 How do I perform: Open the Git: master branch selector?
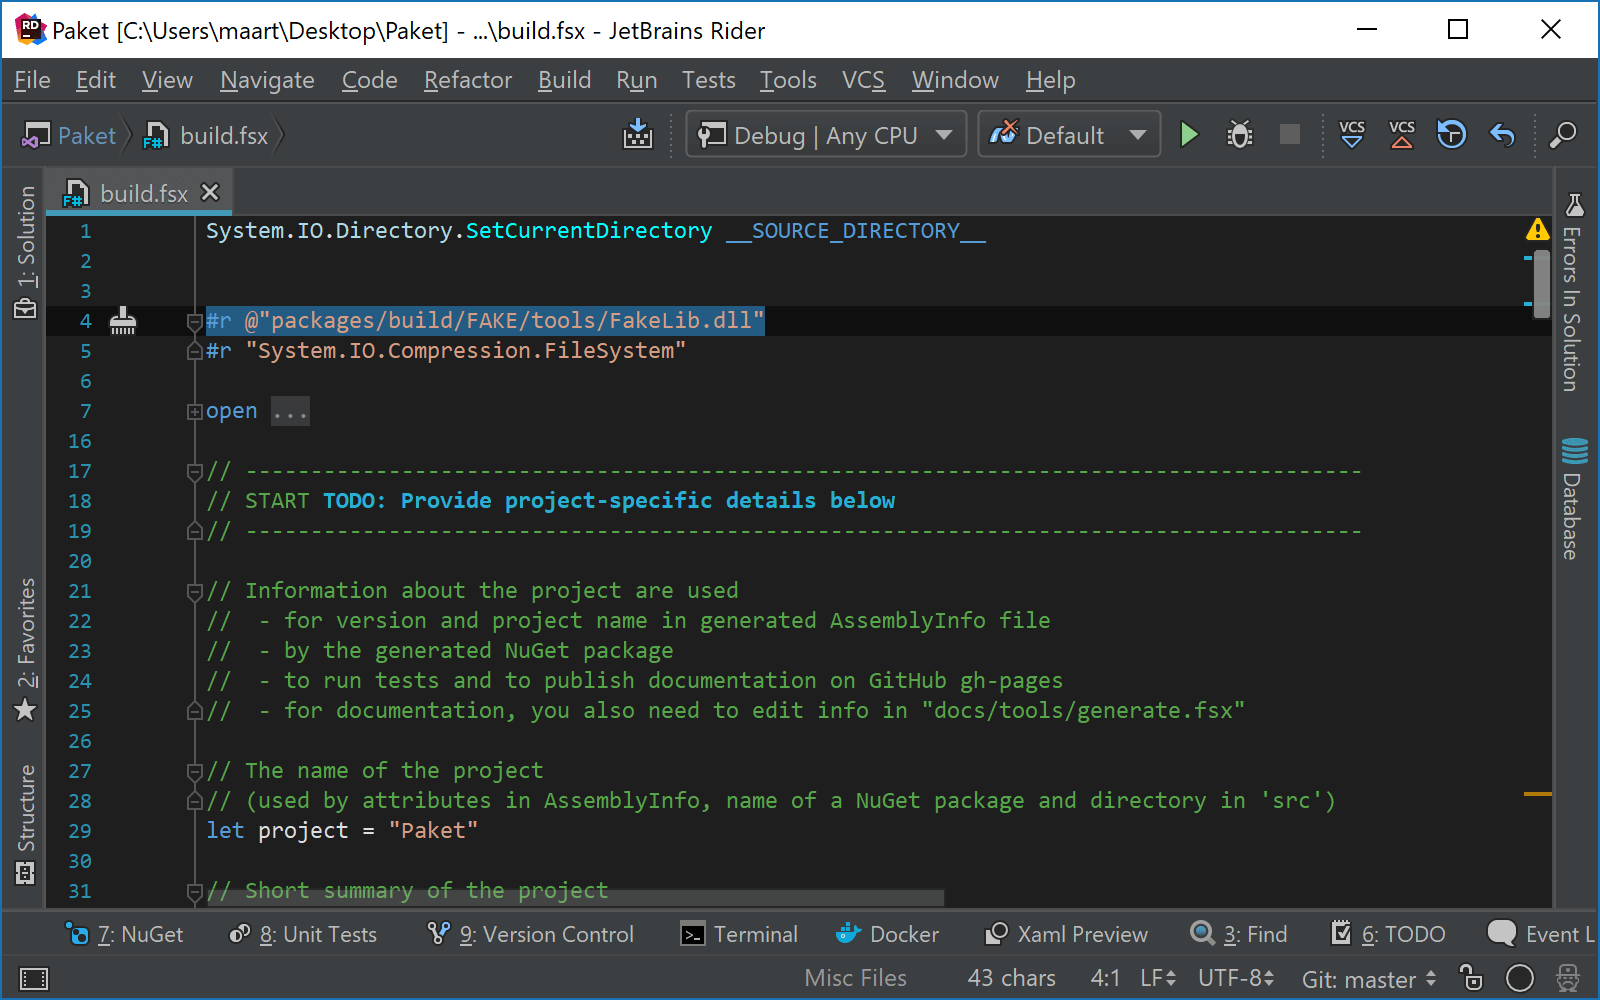pos(1369,979)
